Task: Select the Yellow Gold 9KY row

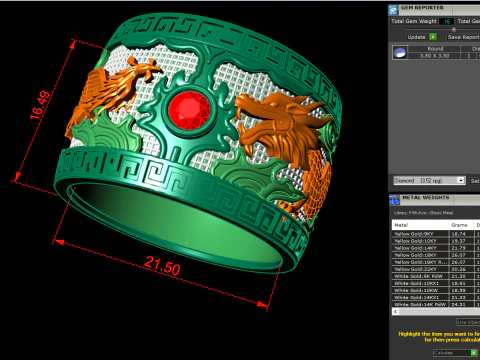Action: click(x=436, y=234)
